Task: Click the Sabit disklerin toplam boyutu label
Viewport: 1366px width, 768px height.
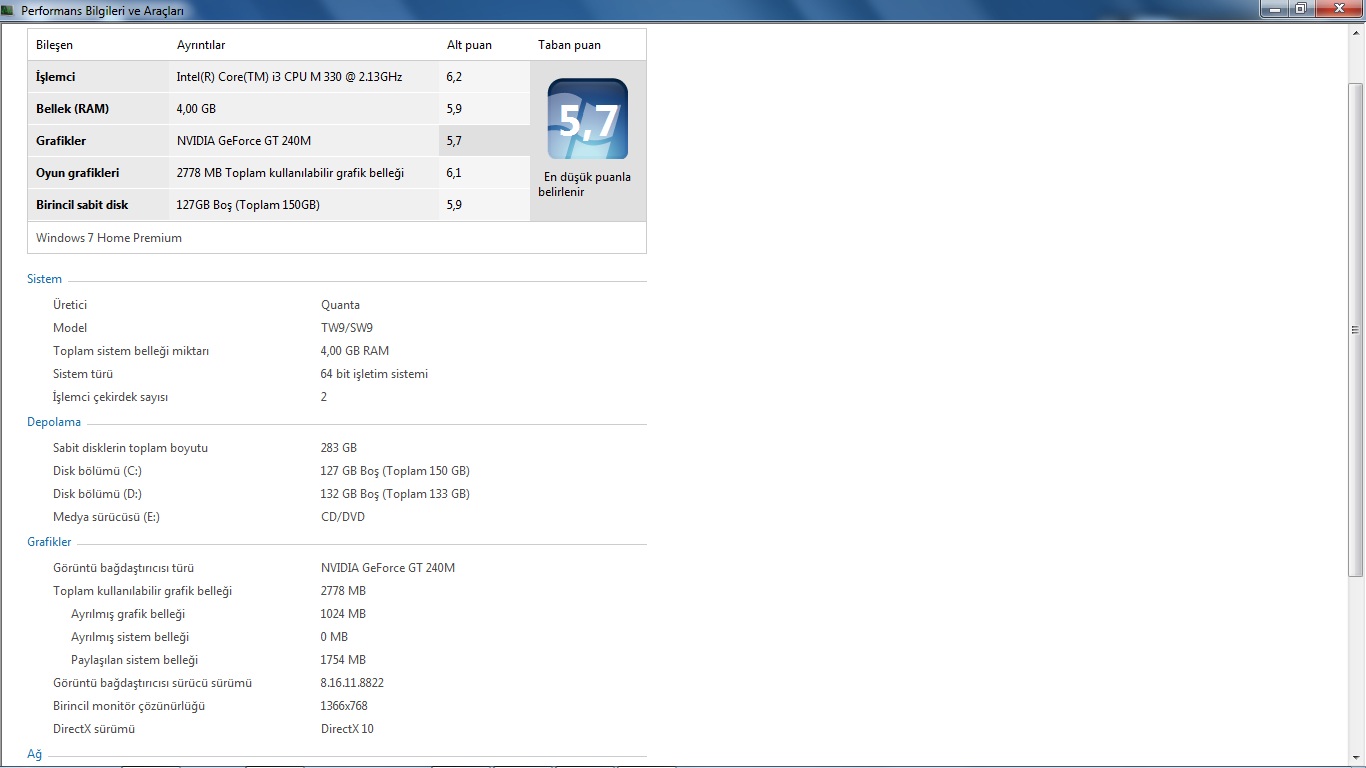Action: pyautogui.click(x=130, y=448)
